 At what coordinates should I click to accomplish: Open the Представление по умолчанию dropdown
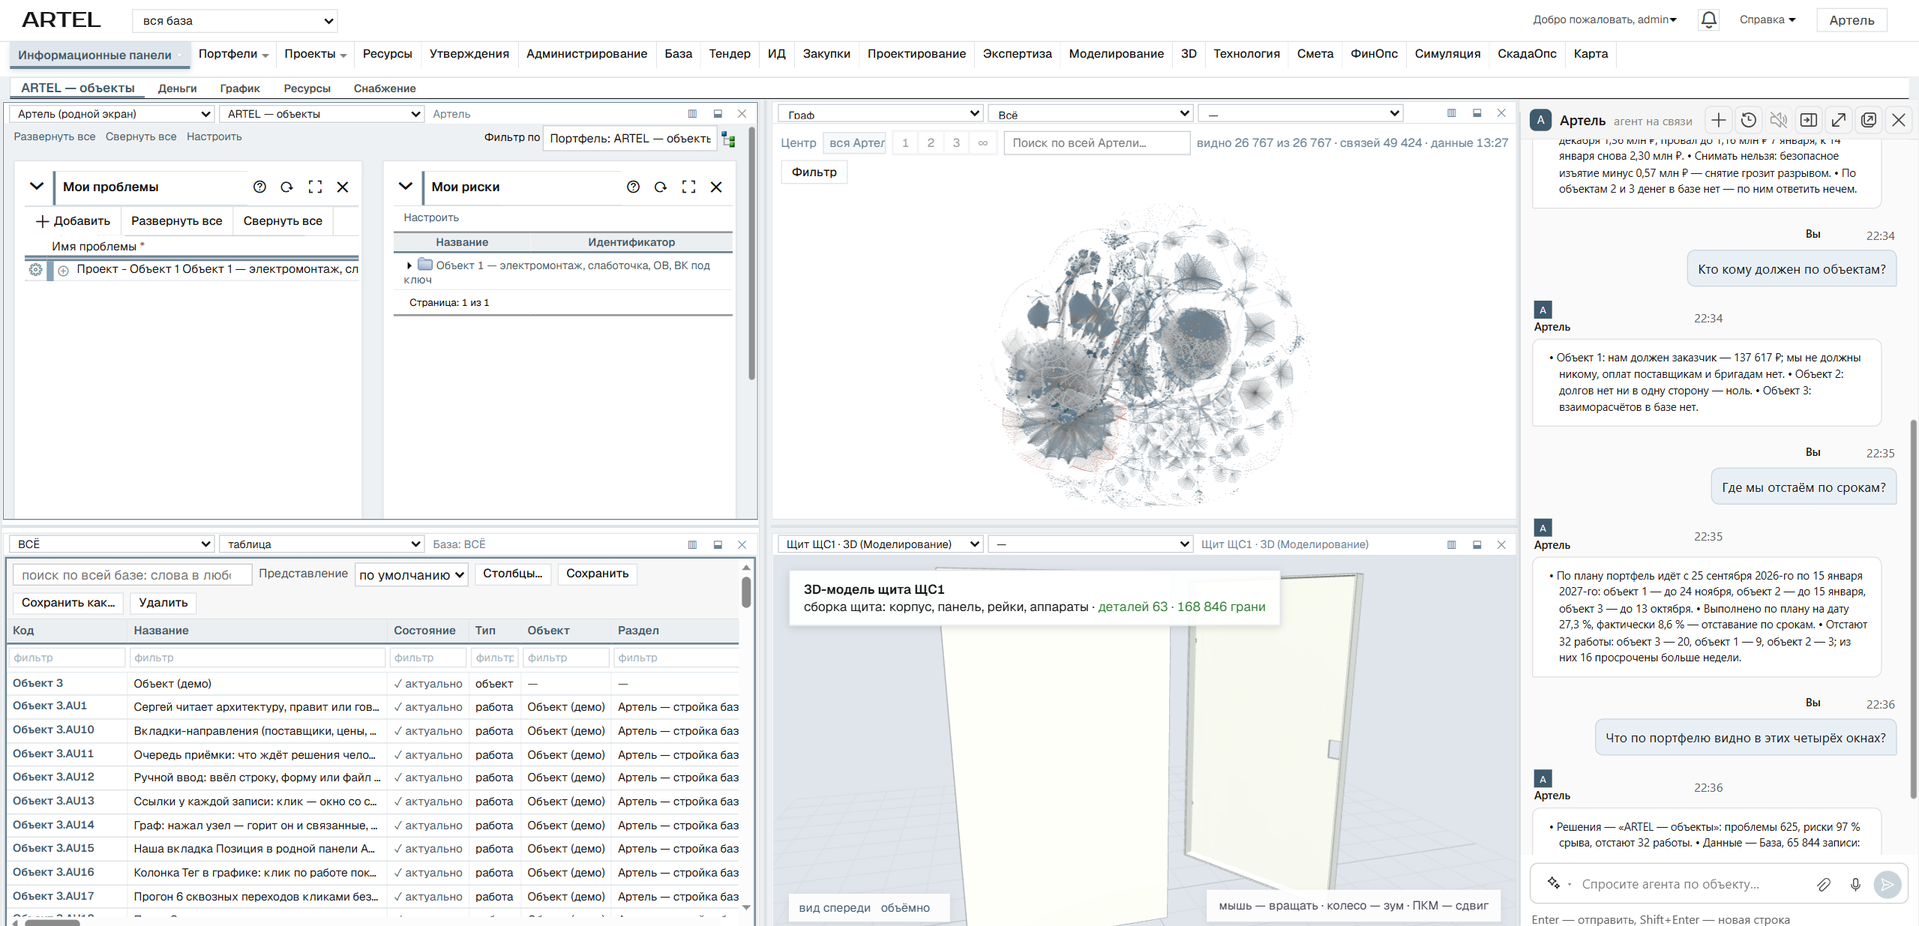(411, 575)
